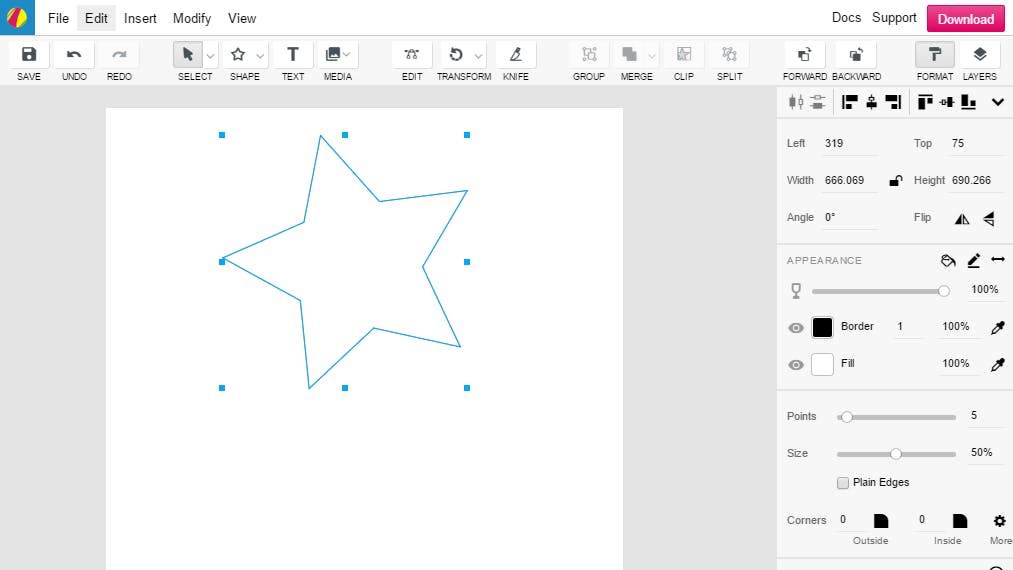The image size is (1013, 570).
Task: Click the pencil border appearance icon
Action: tap(974, 260)
